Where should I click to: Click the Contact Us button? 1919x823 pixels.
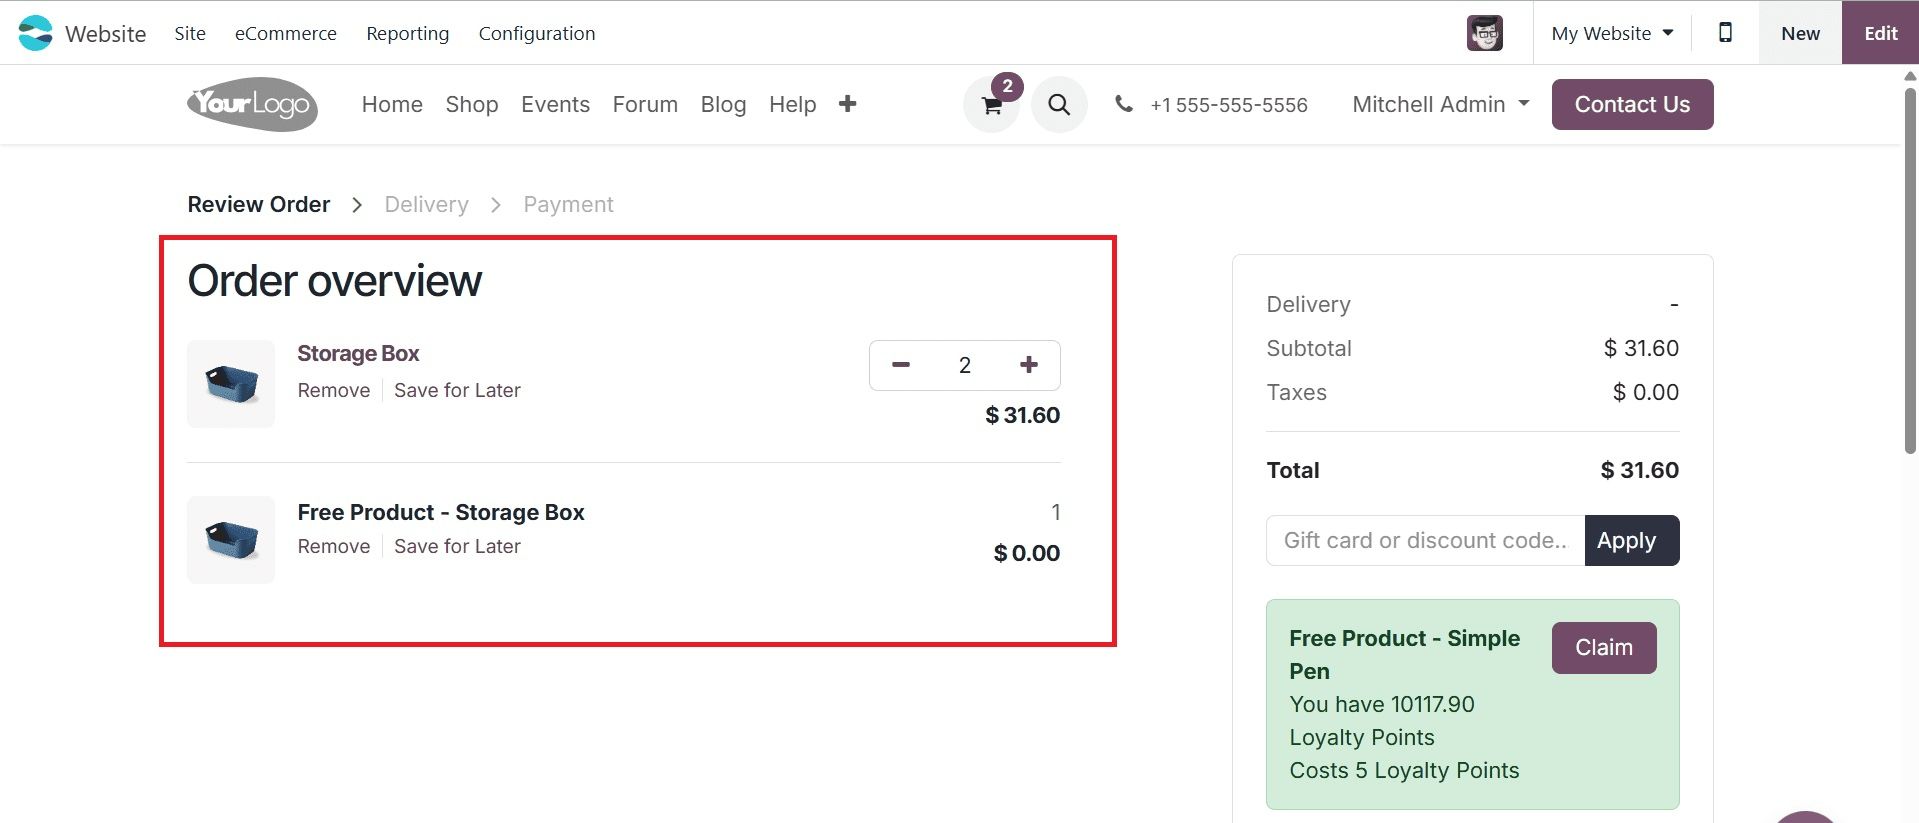(1631, 104)
